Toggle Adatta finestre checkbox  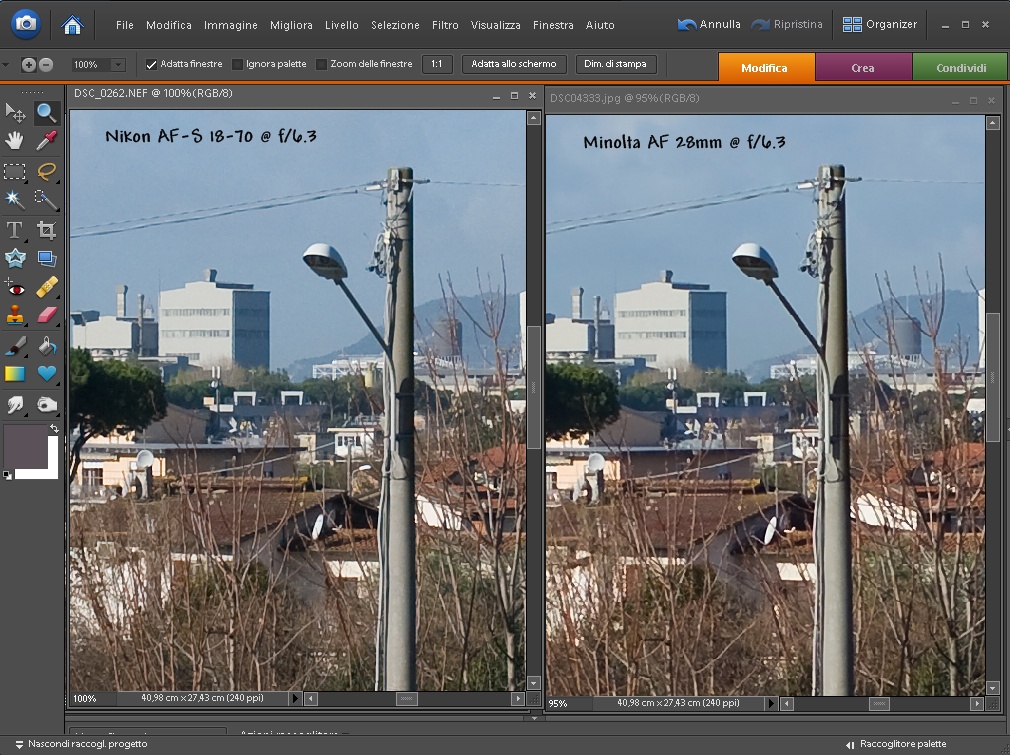coord(151,64)
